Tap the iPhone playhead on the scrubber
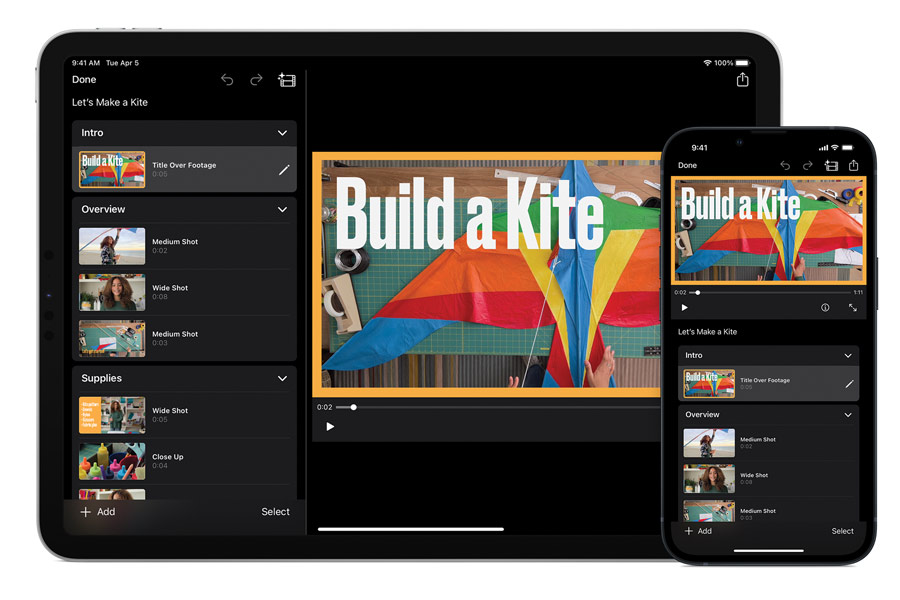Viewport: 900px width, 600px height. 698,293
